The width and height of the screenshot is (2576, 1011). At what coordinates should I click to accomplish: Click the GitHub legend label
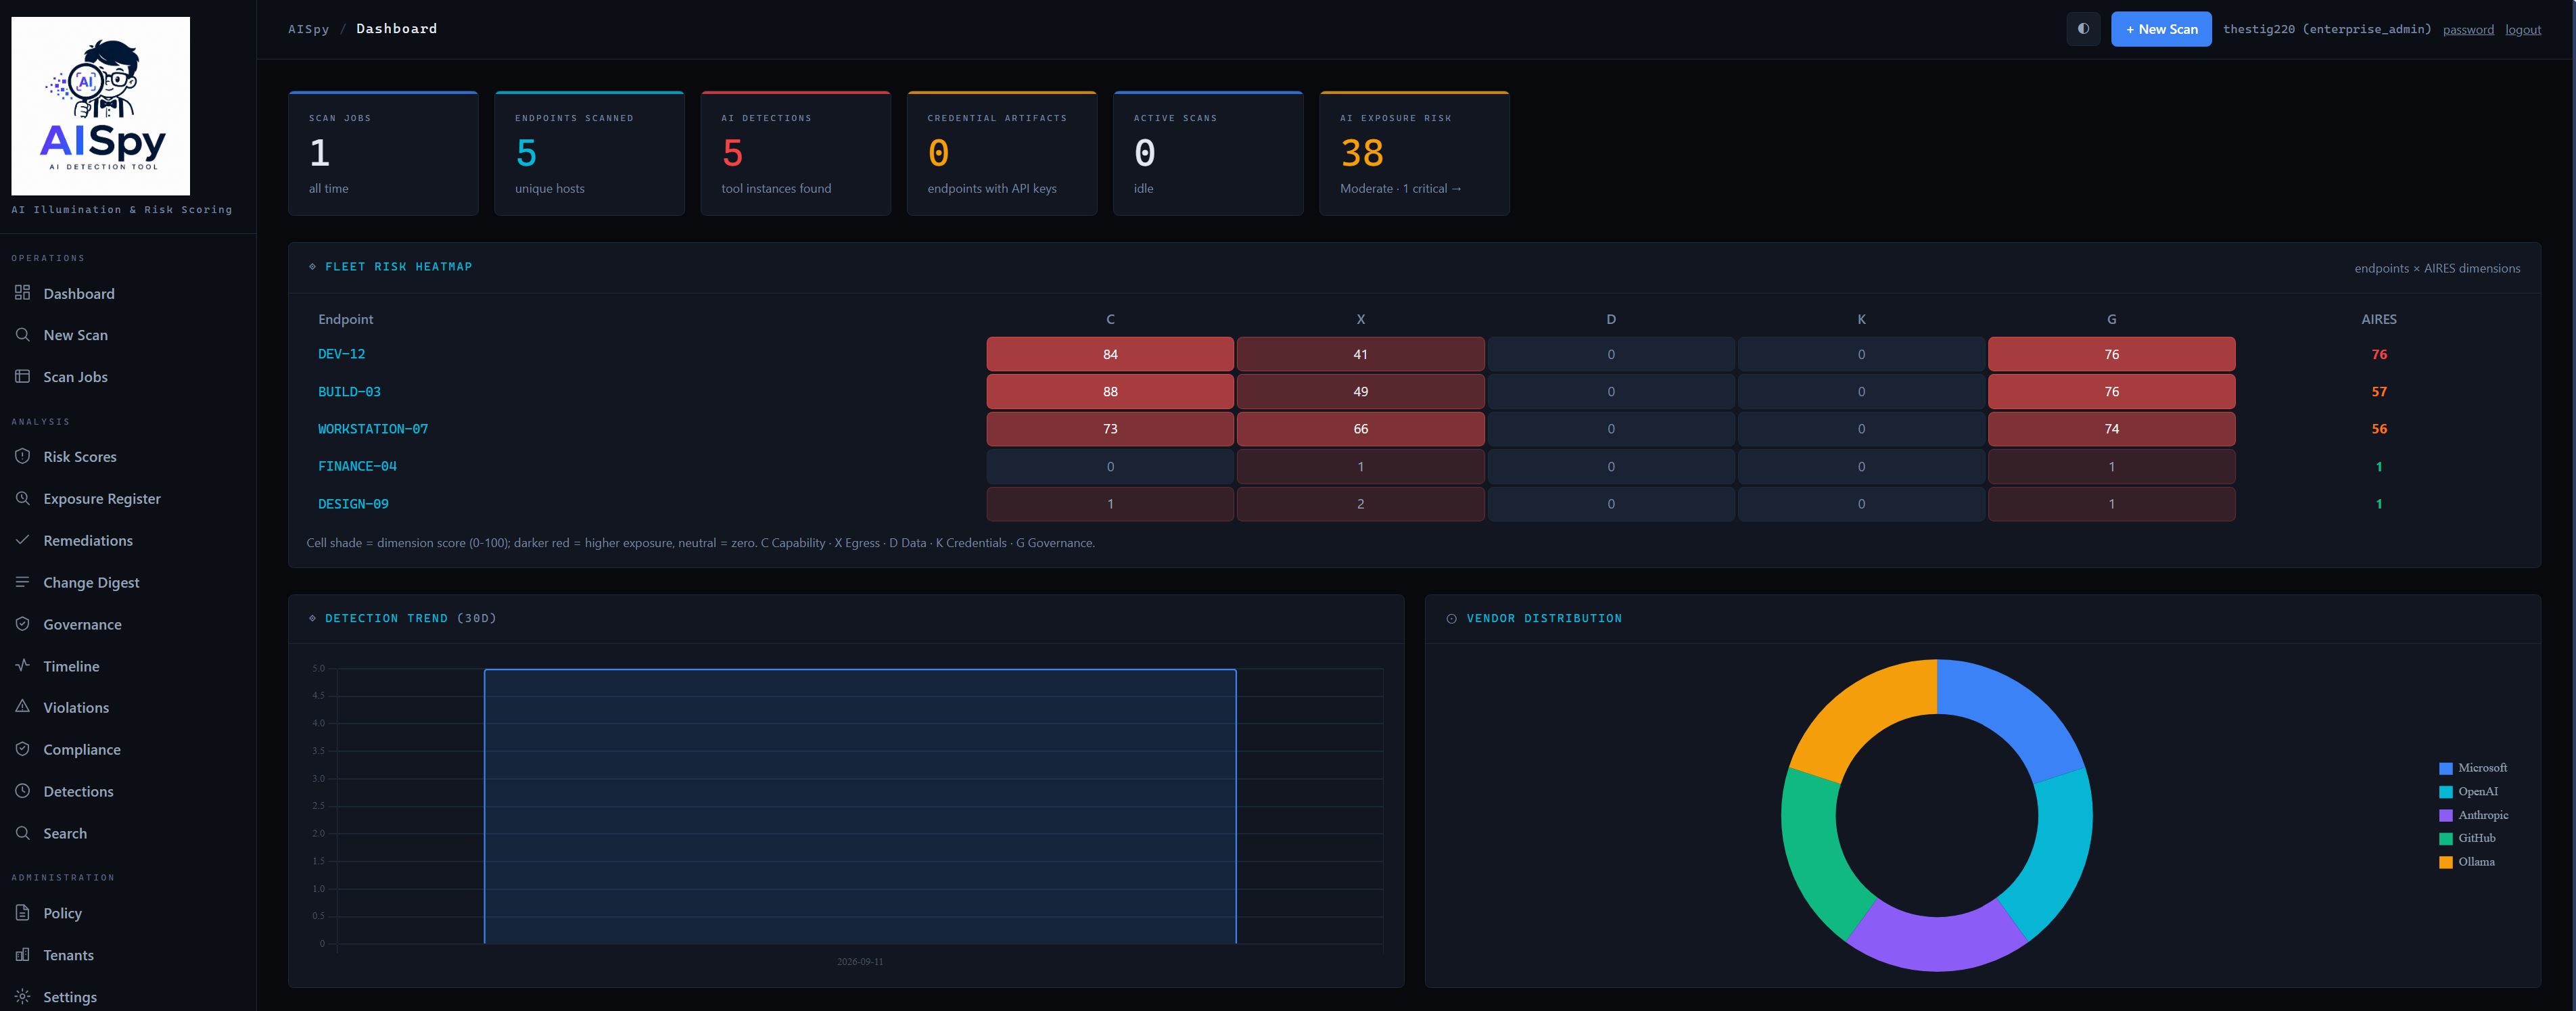point(2477,838)
